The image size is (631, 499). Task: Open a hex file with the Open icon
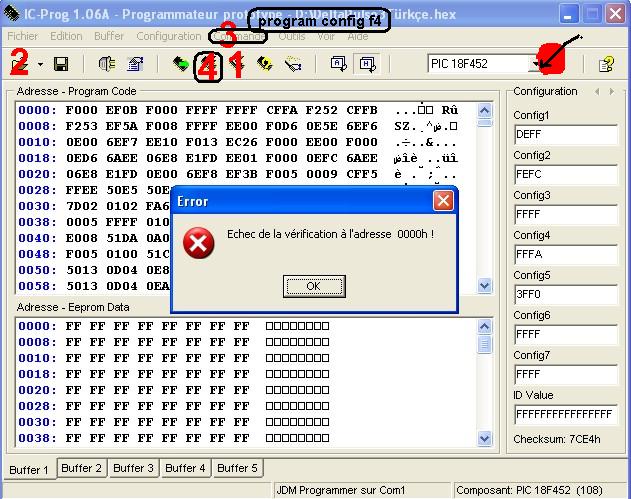[x=19, y=64]
